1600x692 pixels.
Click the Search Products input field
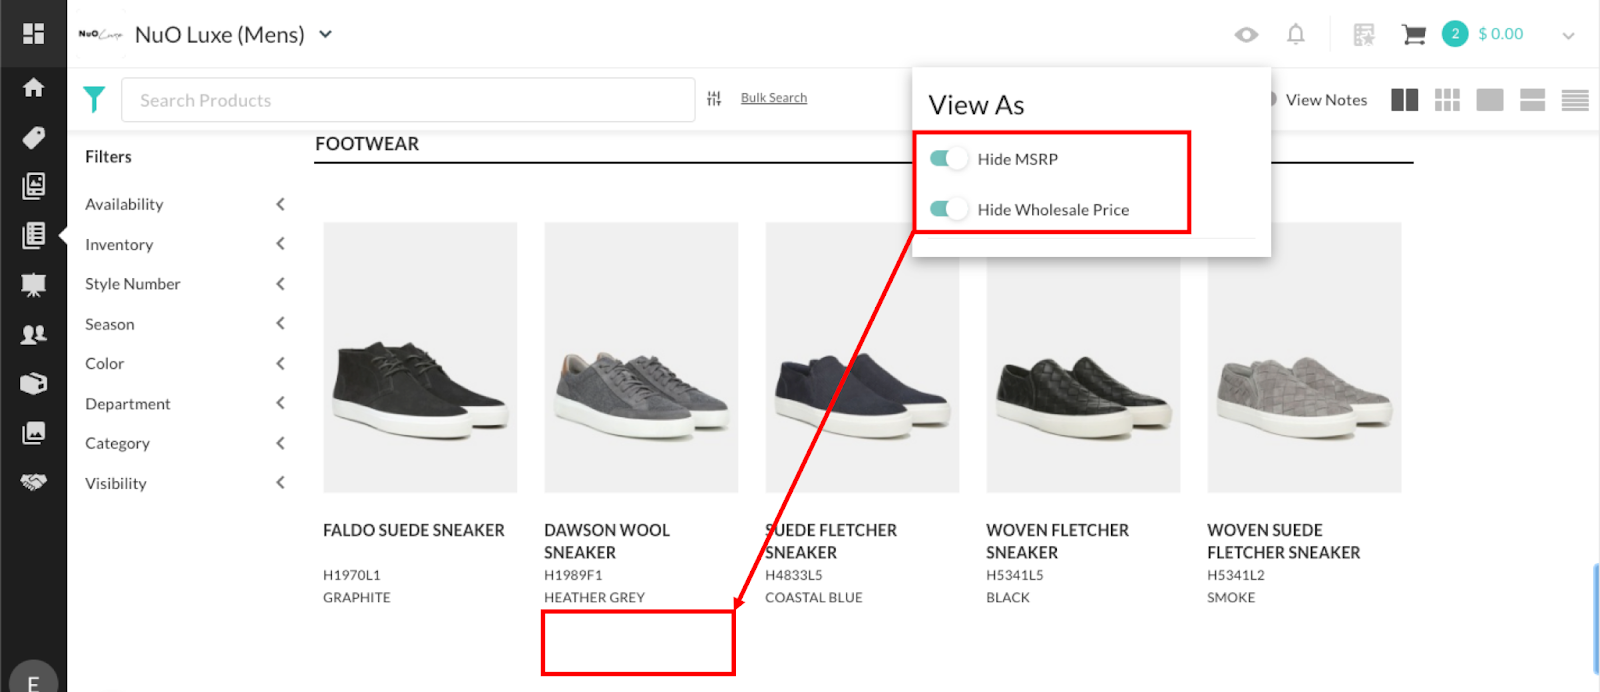pos(408,100)
